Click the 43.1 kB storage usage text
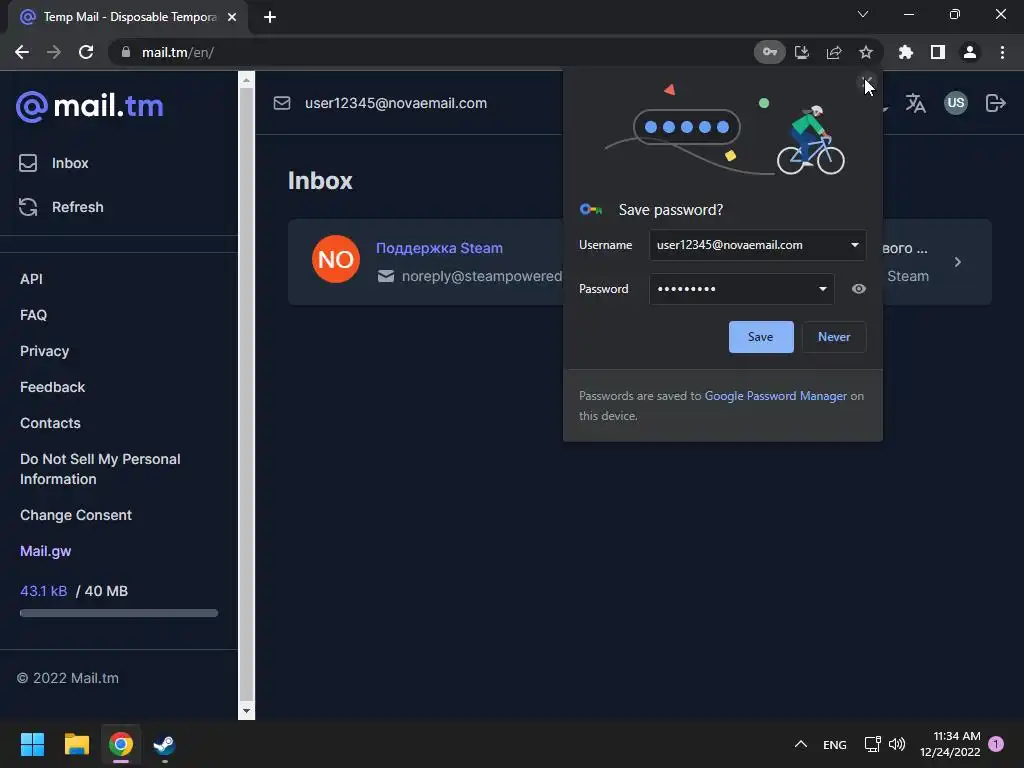This screenshot has width=1024, height=768. click(x=44, y=591)
